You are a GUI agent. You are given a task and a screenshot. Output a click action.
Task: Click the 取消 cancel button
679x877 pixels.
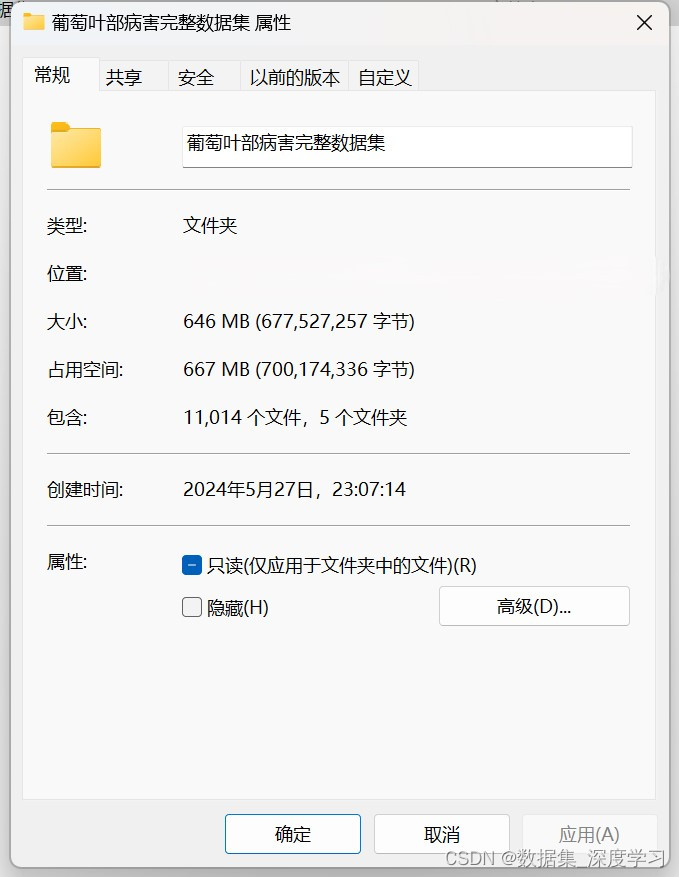441,834
